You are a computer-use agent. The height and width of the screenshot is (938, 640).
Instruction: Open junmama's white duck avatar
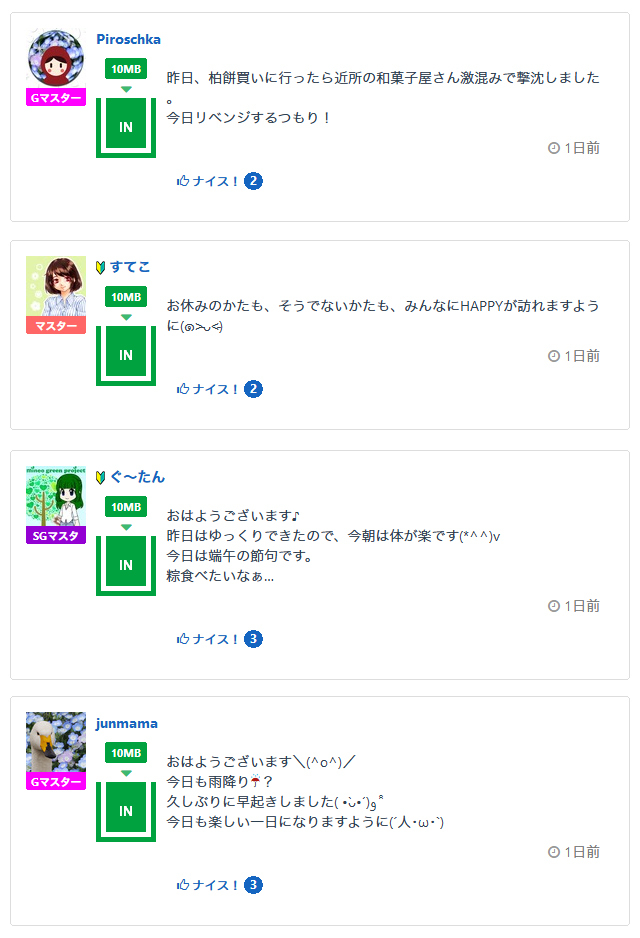click(x=55, y=742)
